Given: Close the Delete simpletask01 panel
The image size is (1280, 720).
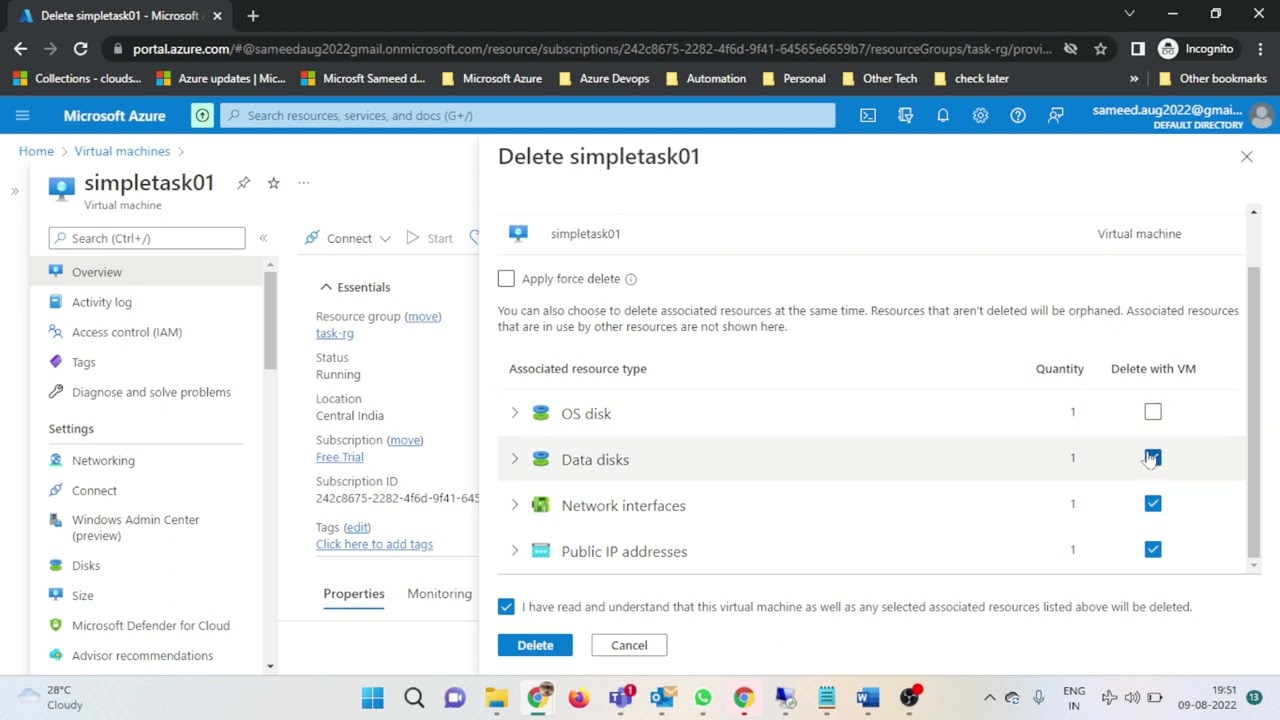Looking at the screenshot, I should tap(1246, 156).
